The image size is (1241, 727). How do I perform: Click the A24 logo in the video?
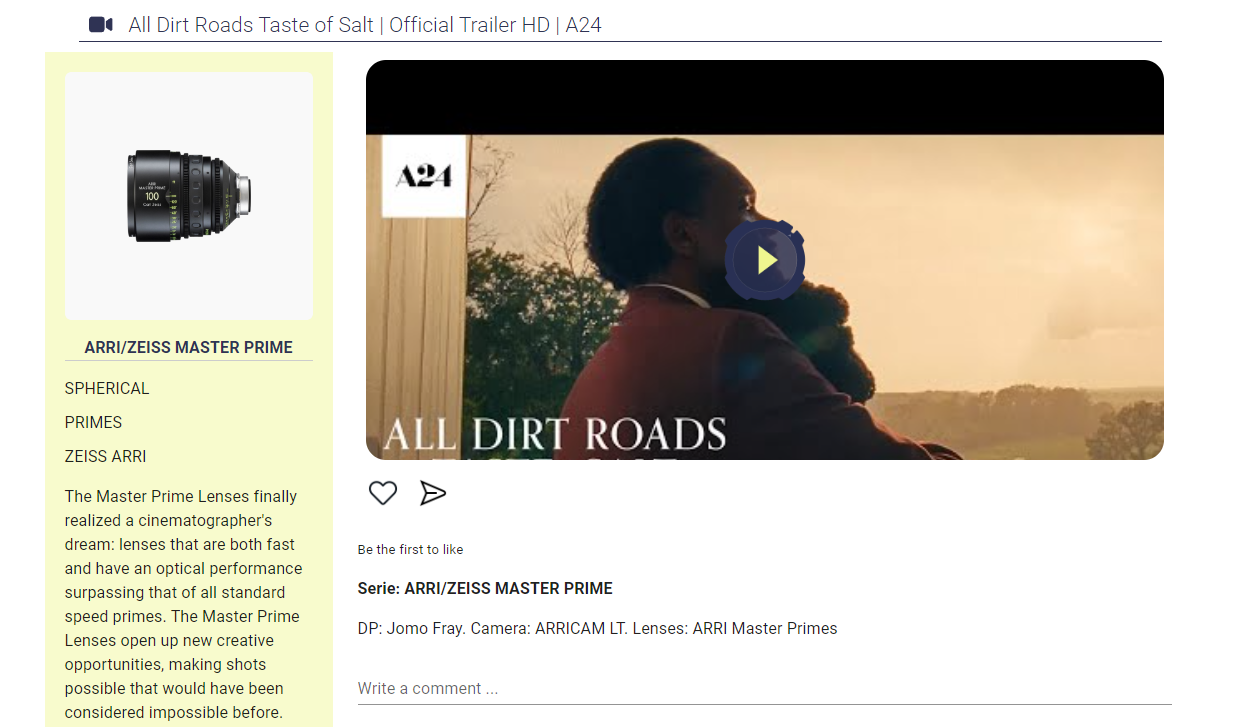(x=424, y=176)
